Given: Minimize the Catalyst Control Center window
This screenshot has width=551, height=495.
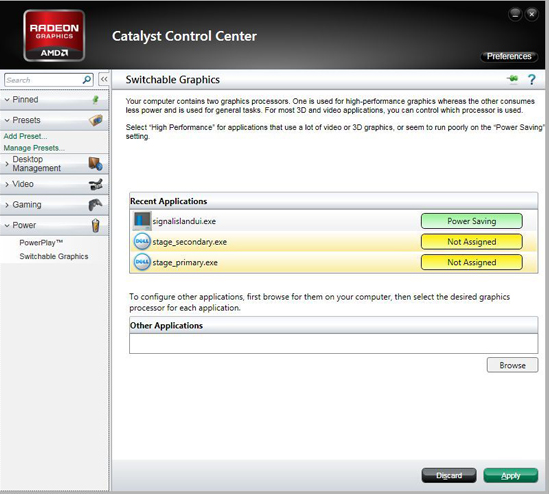Looking at the screenshot, I should point(515,14).
